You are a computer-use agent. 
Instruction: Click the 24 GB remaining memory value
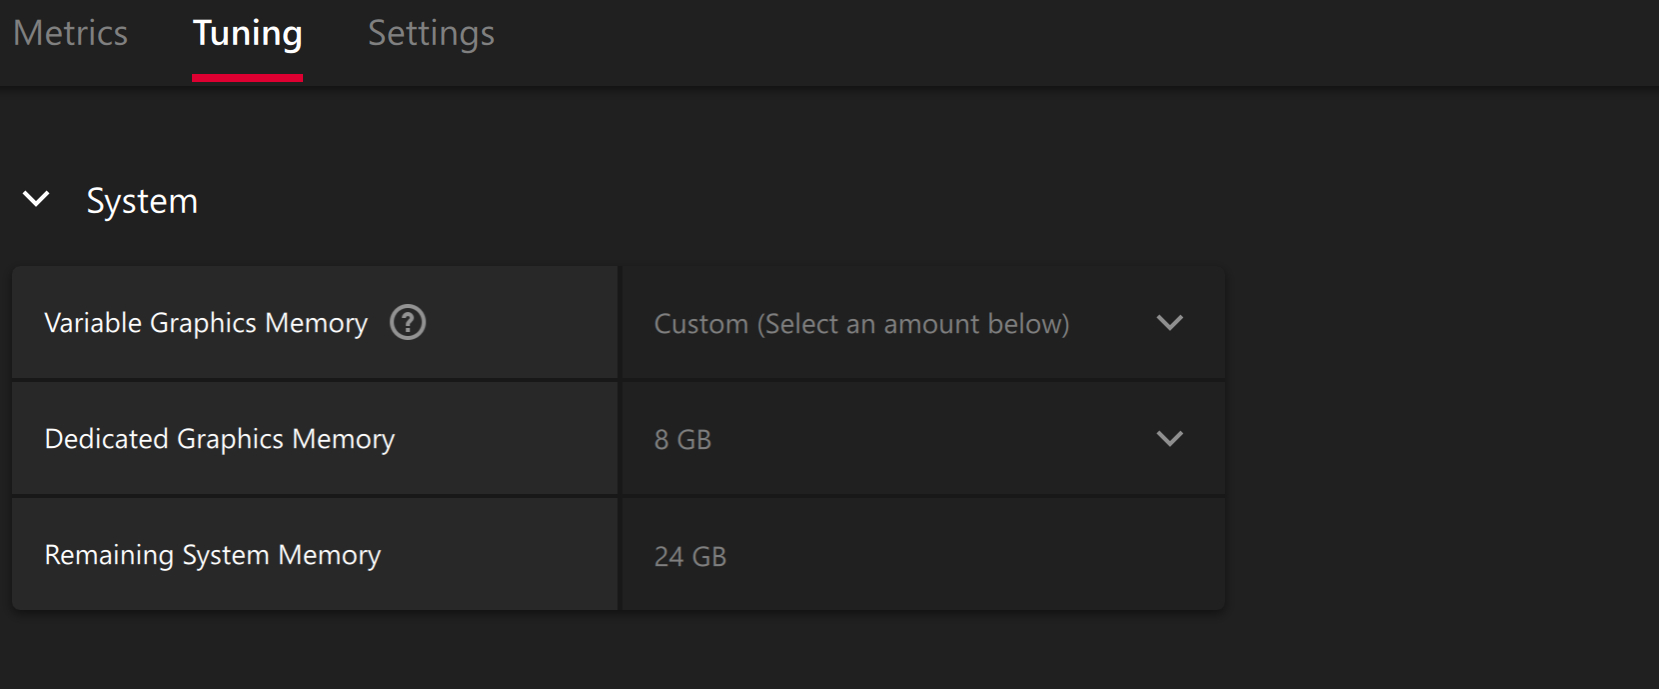click(690, 556)
